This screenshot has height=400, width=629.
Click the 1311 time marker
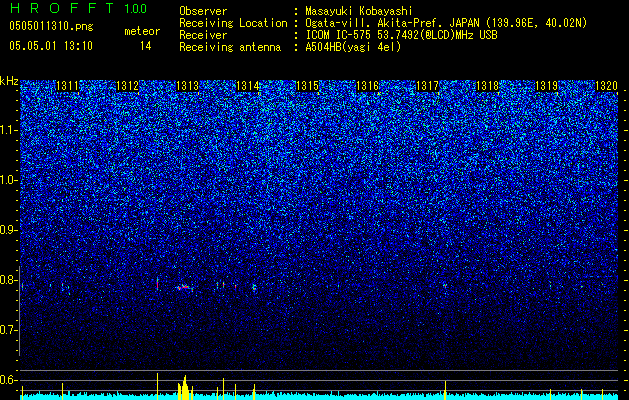67,86
